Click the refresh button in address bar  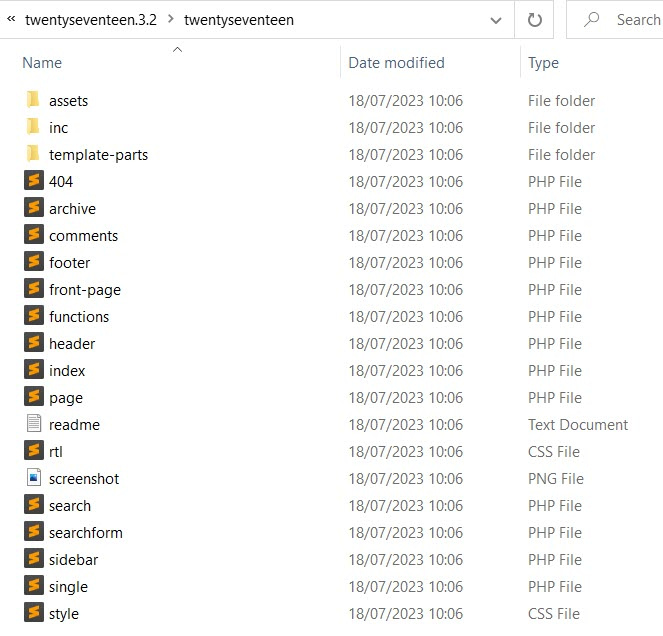534,20
